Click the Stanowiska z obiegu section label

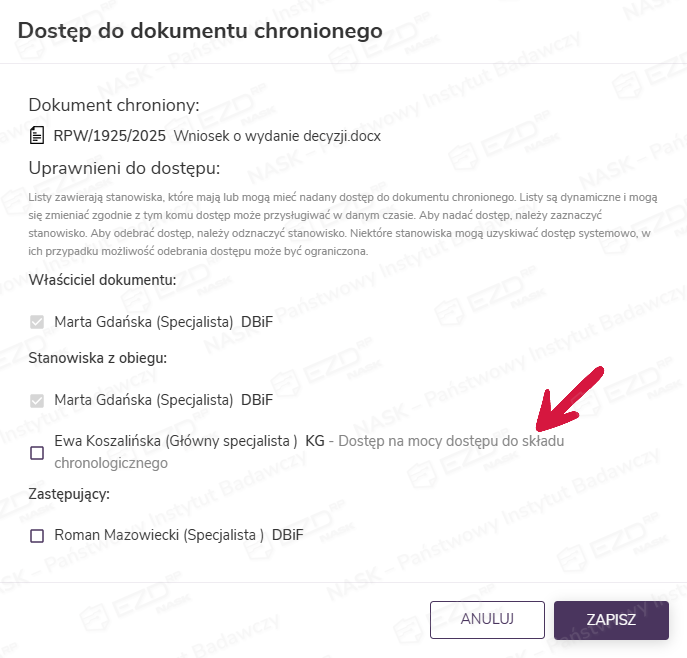pyautogui.click(x=97, y=357)
